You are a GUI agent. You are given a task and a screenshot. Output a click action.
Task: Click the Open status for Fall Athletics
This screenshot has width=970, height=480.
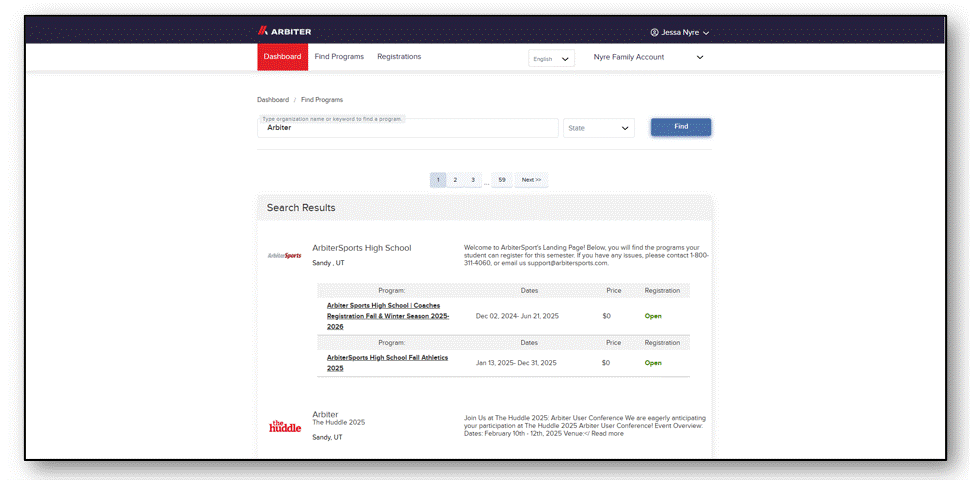pyautogui.click(x=653, y=363)
